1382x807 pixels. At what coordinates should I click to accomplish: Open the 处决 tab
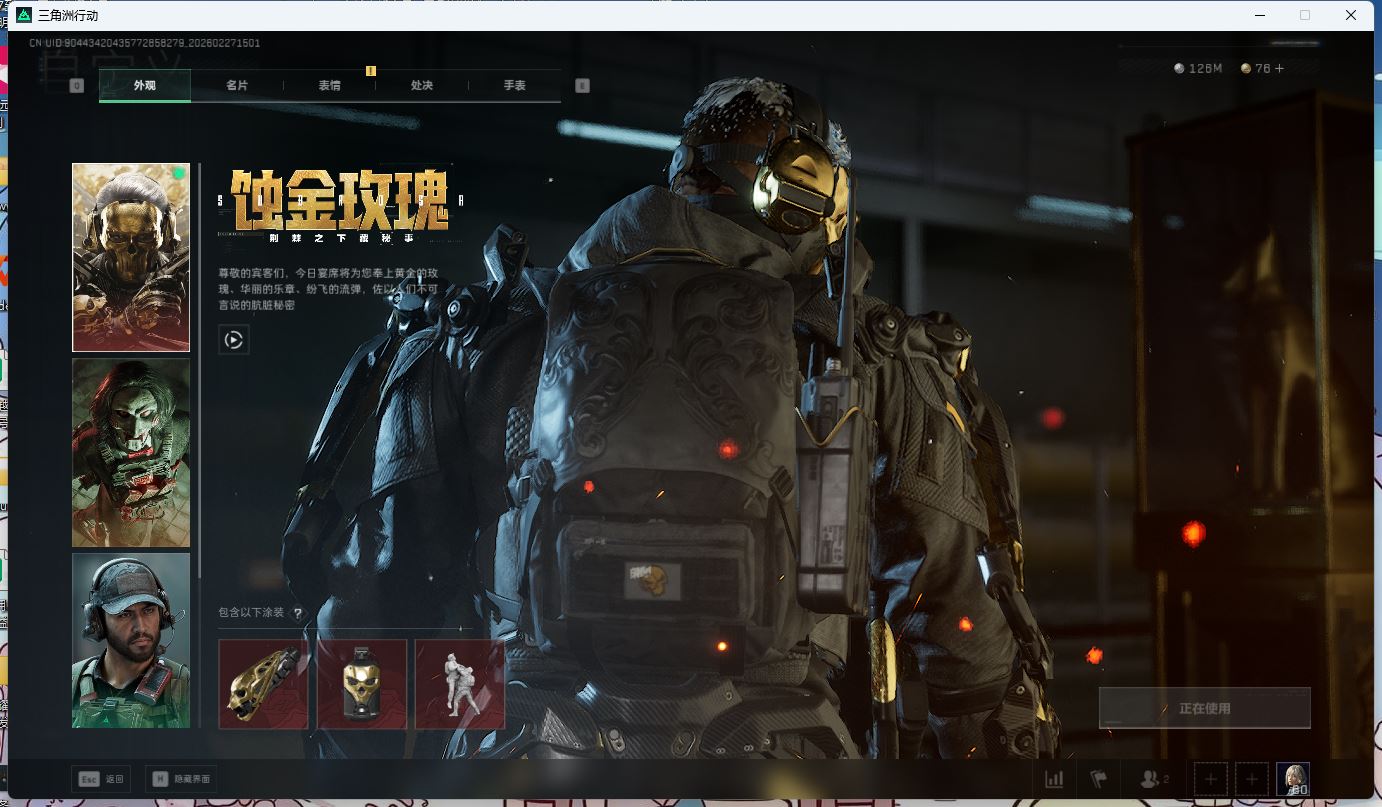(422, 86)
